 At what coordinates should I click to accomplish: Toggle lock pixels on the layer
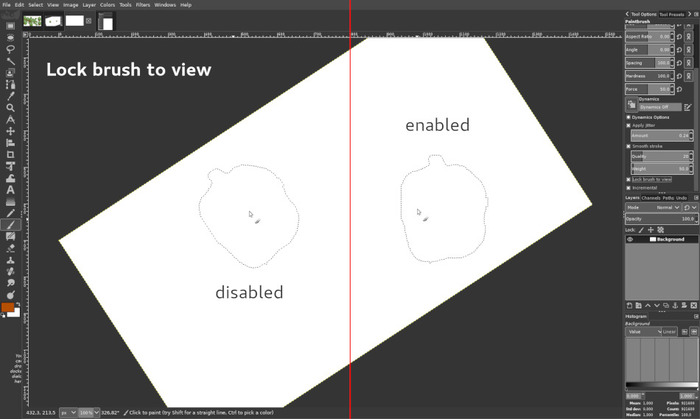click(x=641, y=230)
